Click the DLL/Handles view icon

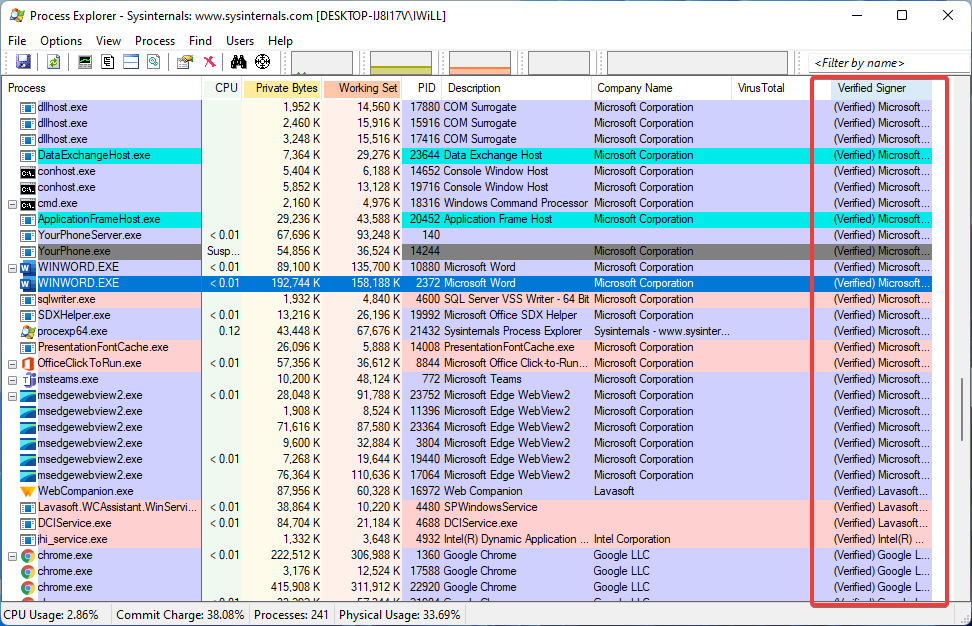pos(154,62)
